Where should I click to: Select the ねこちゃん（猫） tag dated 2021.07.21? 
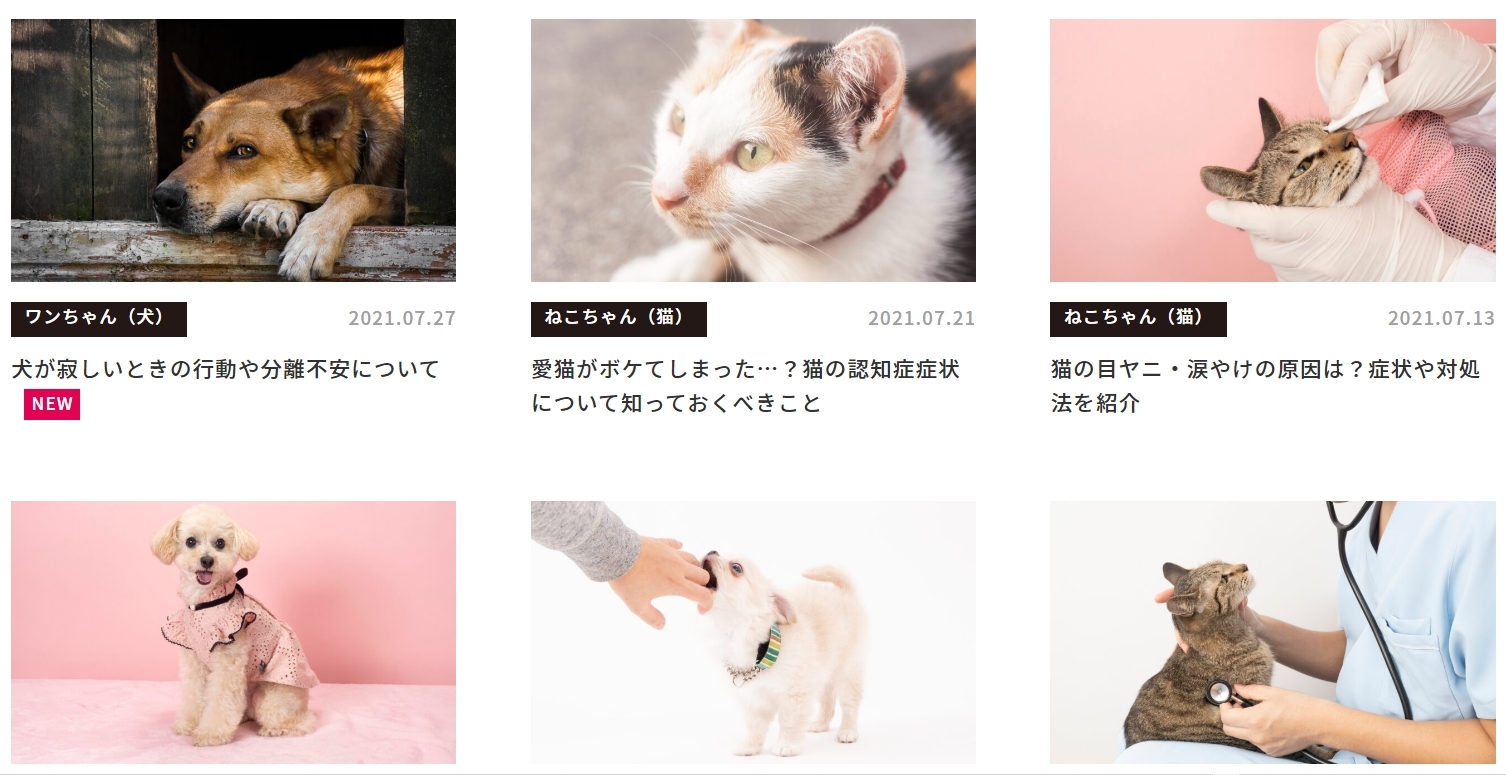[x=619, y=319]
